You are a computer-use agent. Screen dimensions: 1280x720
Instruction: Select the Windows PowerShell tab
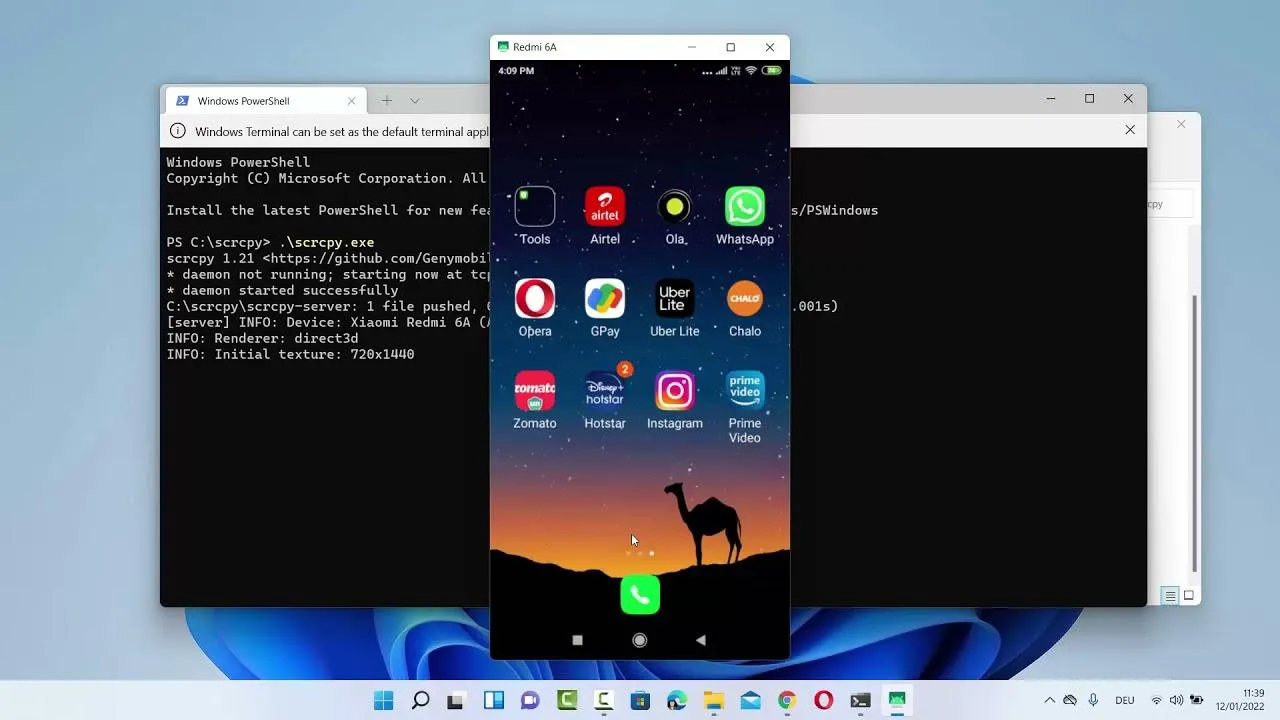pyautogui.click(x=265, y=101)
